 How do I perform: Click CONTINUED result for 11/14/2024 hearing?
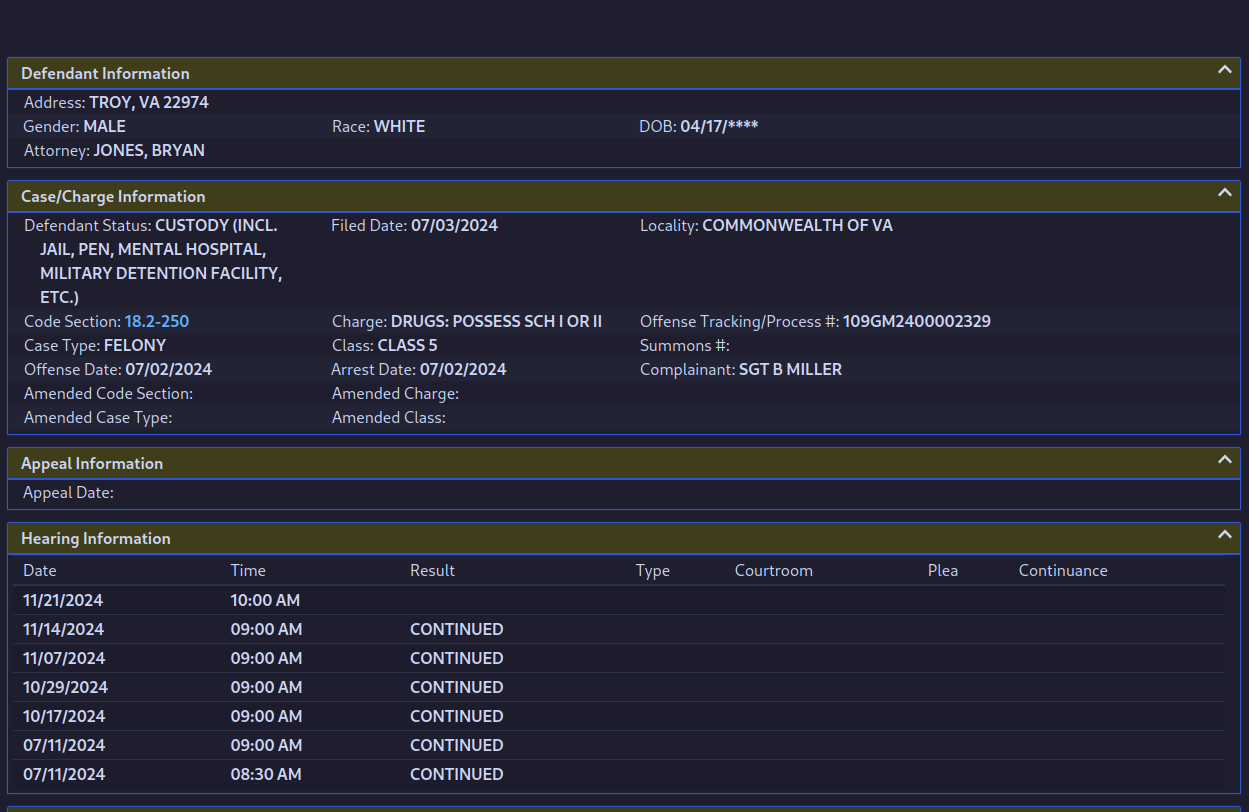[457, 629]
